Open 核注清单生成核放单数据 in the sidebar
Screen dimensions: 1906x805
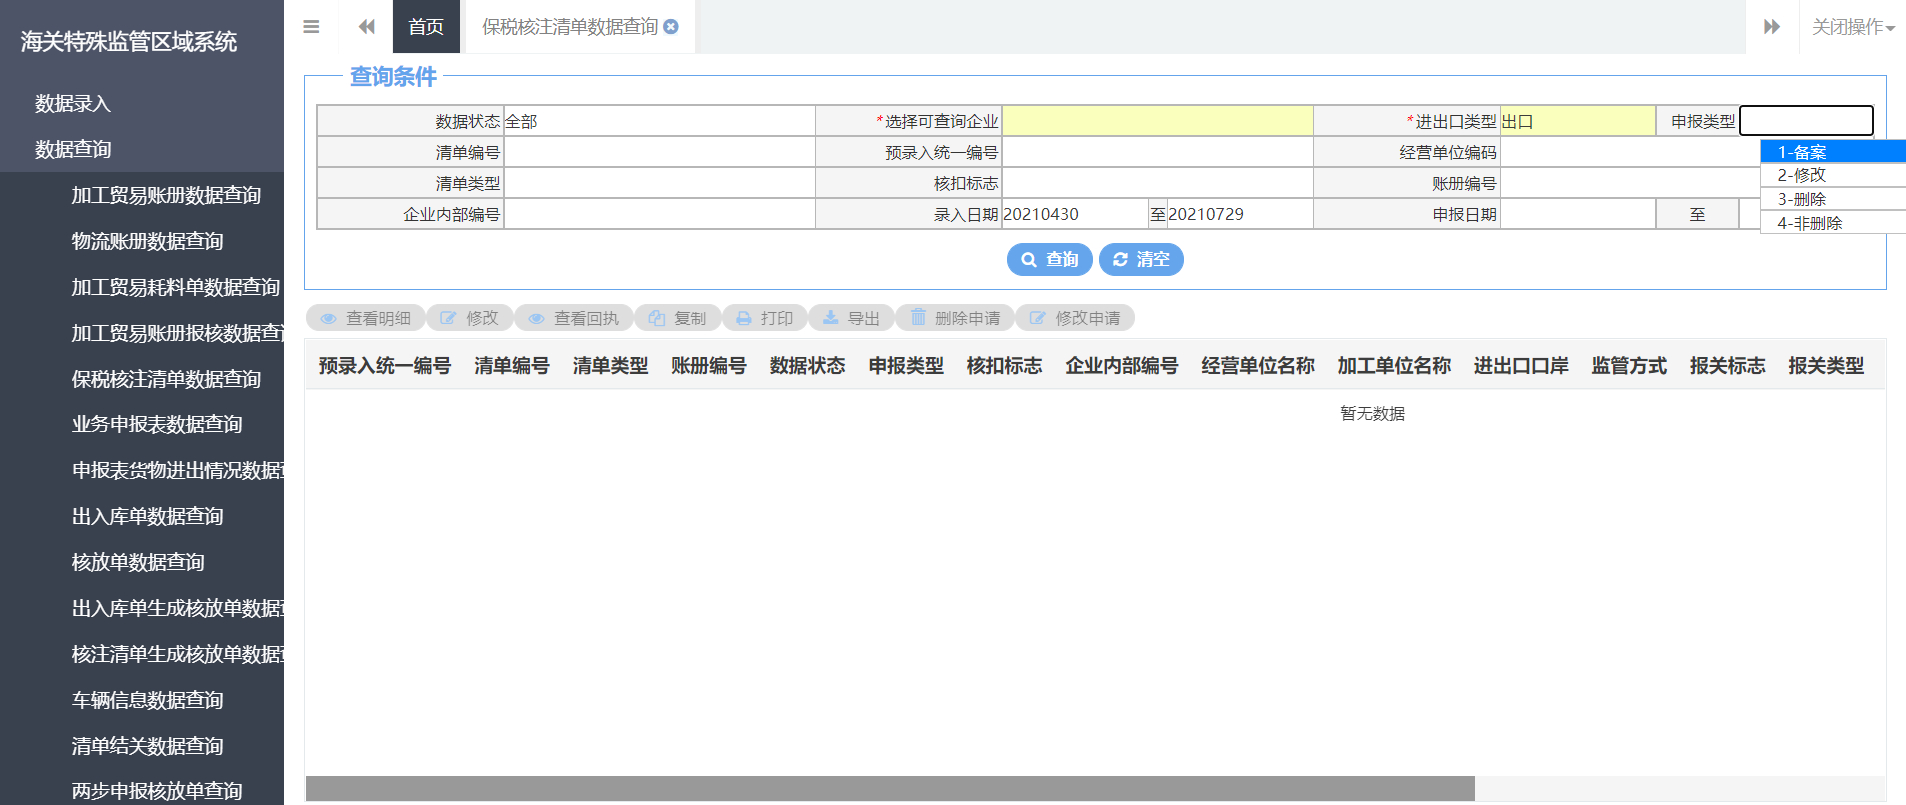point(178,654)
